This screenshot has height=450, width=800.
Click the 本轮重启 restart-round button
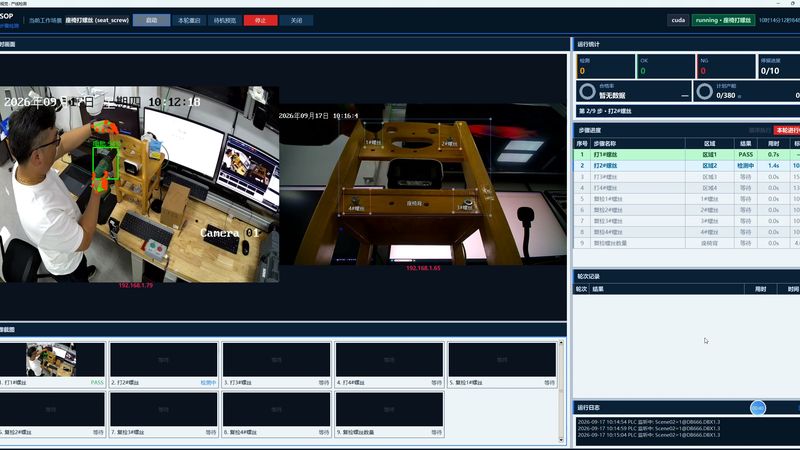[189, 20]
